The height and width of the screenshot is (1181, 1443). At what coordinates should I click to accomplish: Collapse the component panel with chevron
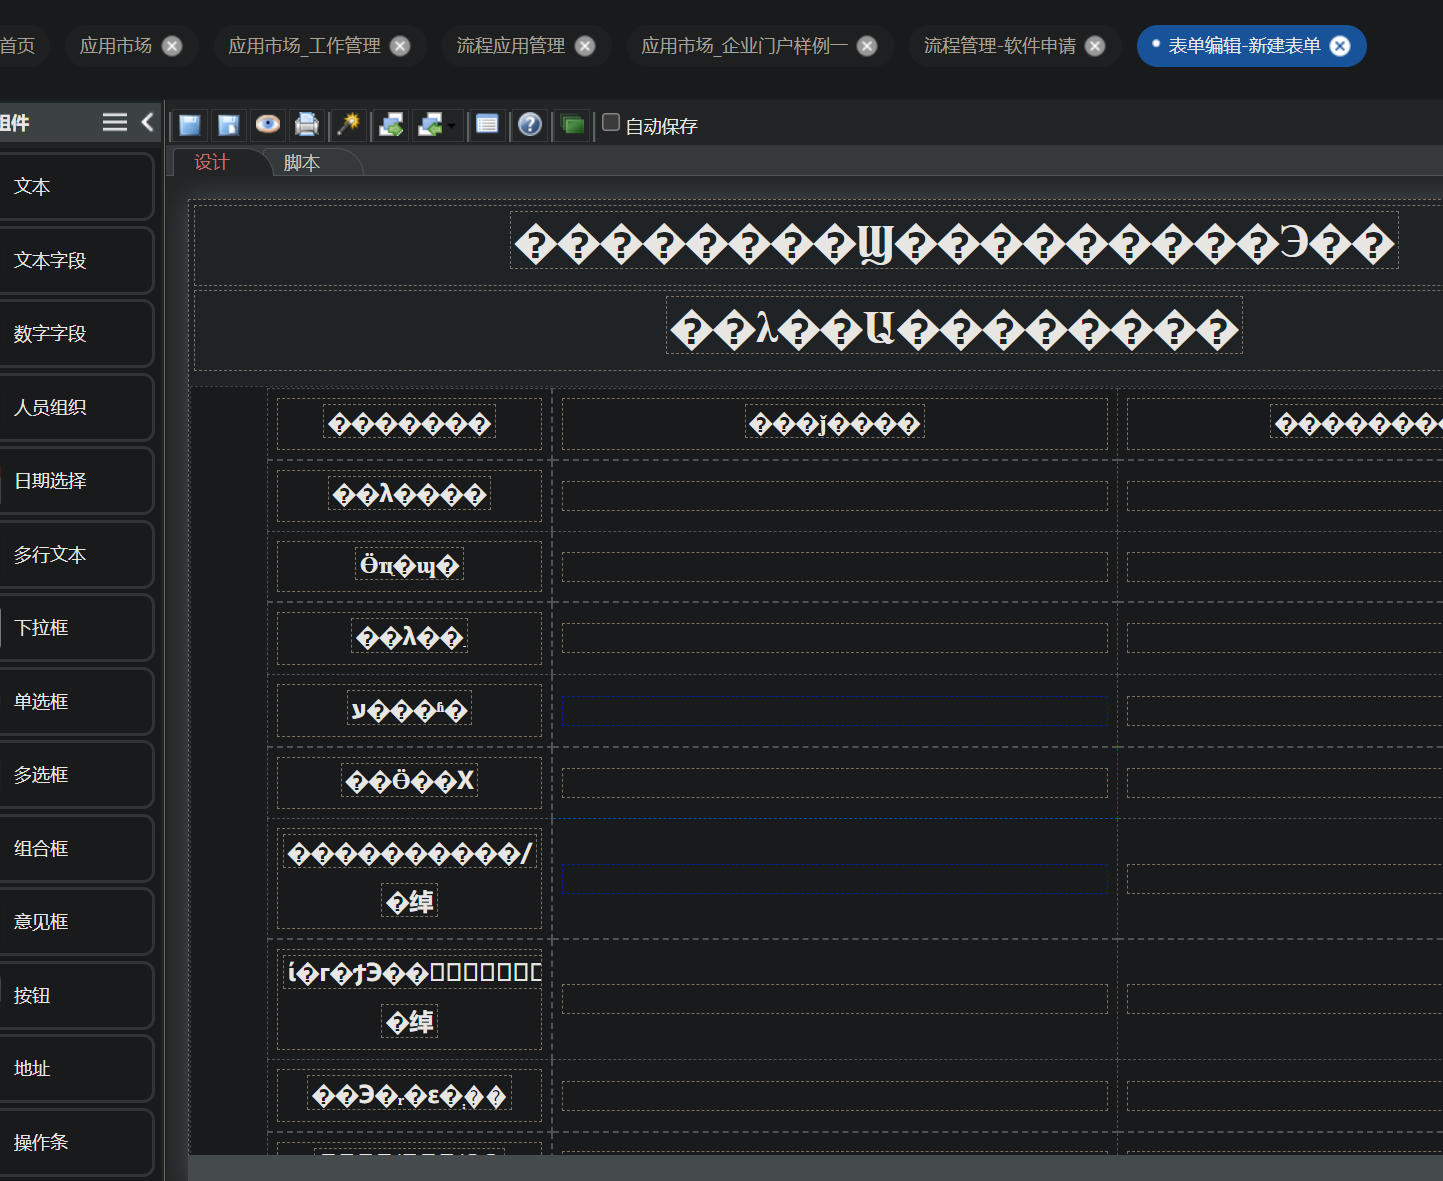[x=148, y=122]
